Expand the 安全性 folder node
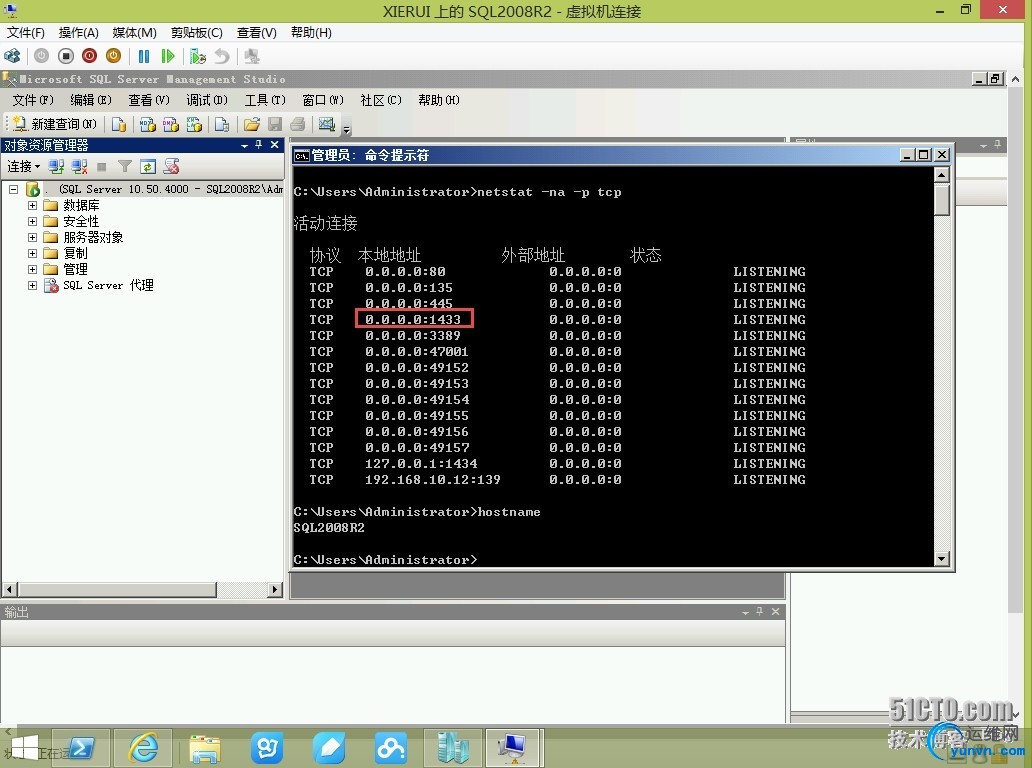This screenshot has height=768, width=1032. pos(32,221)
